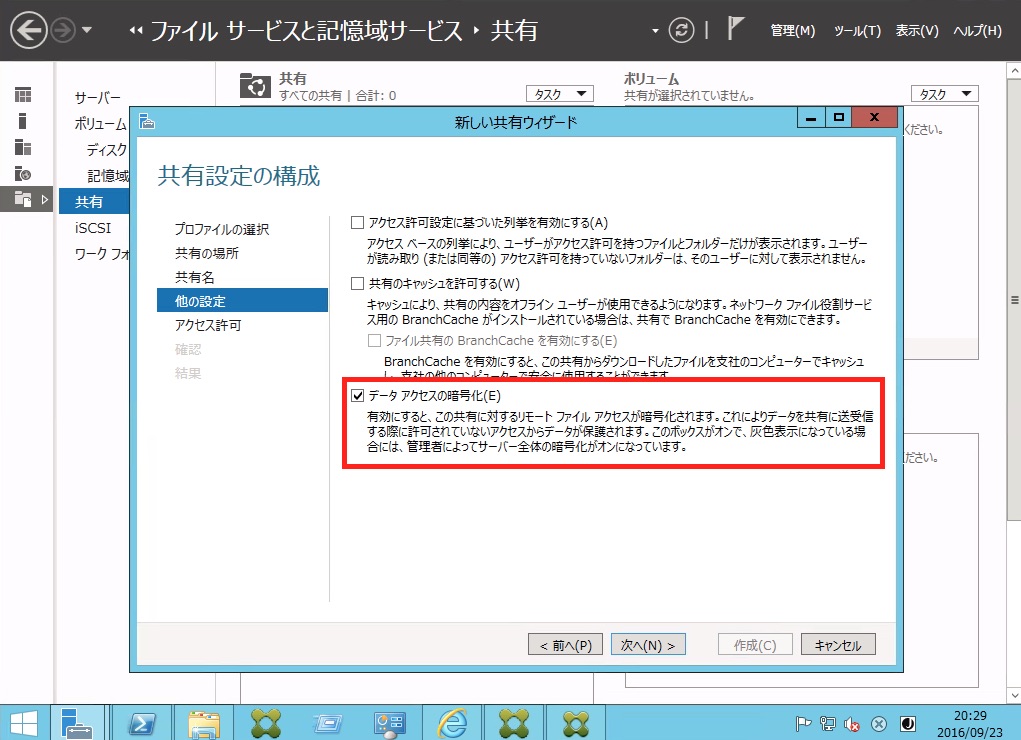
Task: Select the Local Server icon in sidebar
Action: (x=23, y=121)
